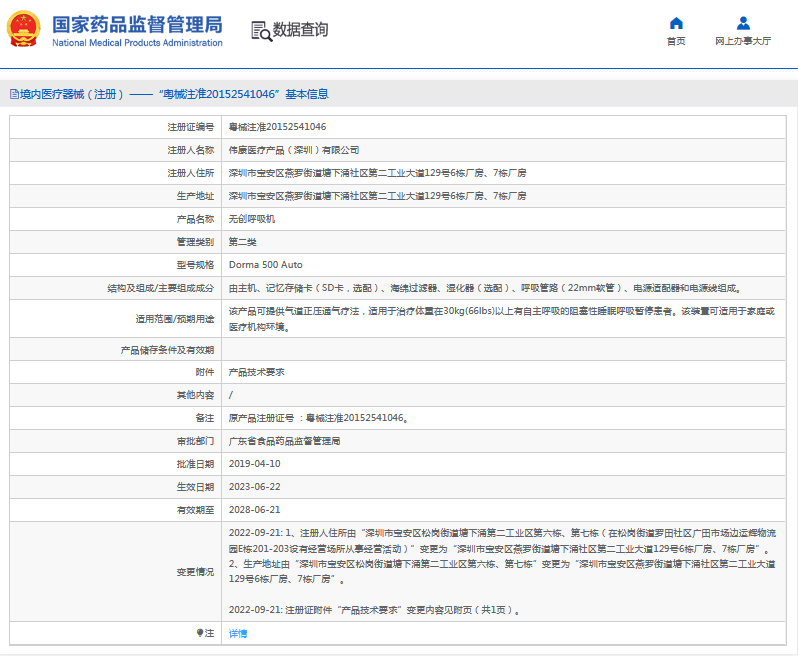The width and height of the screenshot is (798, 656).
Task: Click the 附件 label cell
Action: [x=116, y=372]
